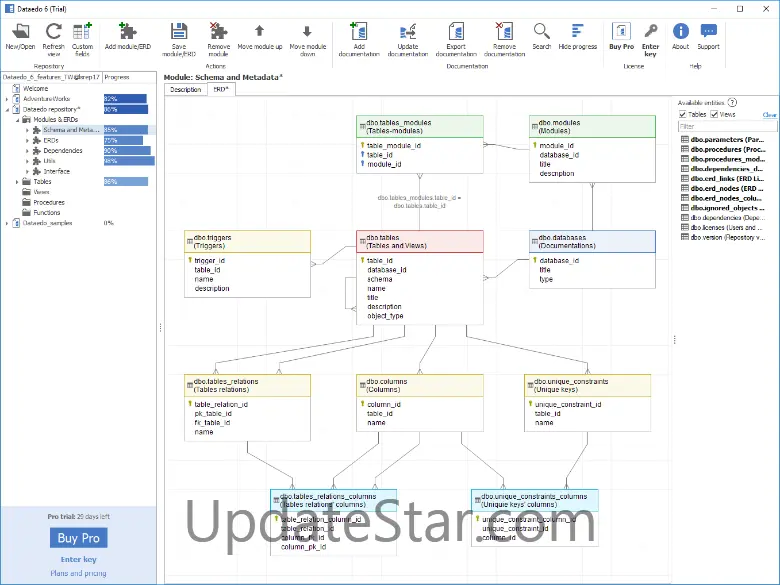This screenshot has height=585, width=780.
Task: Expand the ERDs module node
Action: pos(27,140)
